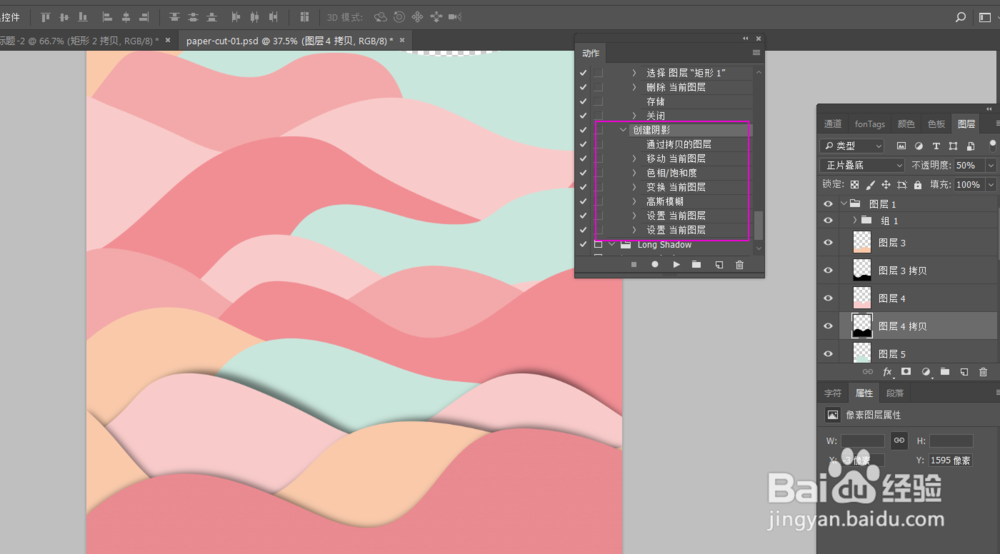The image size is (1000, 554).
Task: Create a new layer
Action: point(964,372)
